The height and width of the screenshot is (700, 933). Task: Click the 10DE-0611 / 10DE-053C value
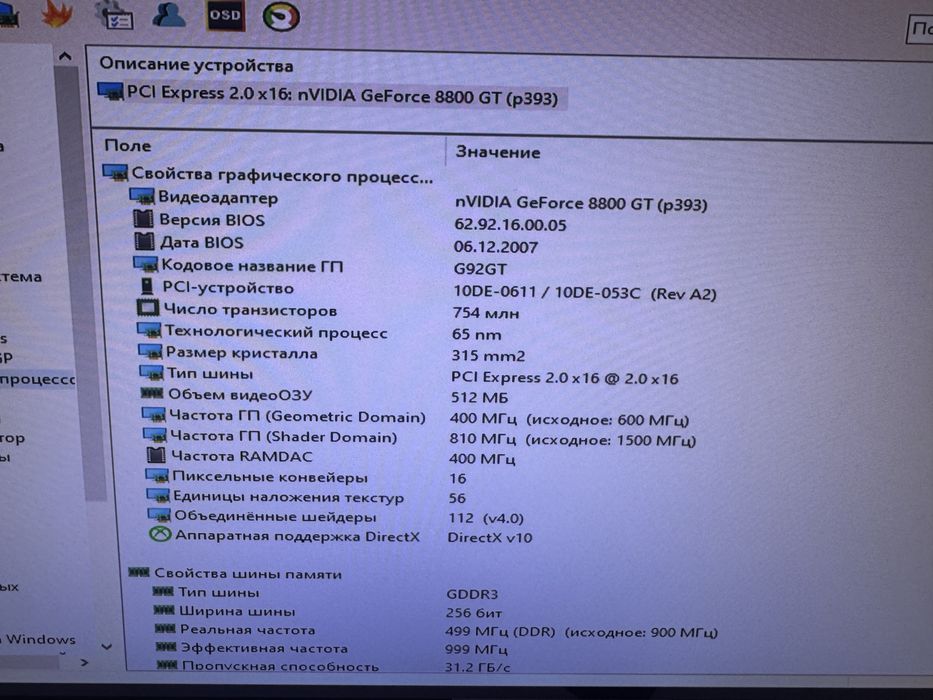coord(584,293)
